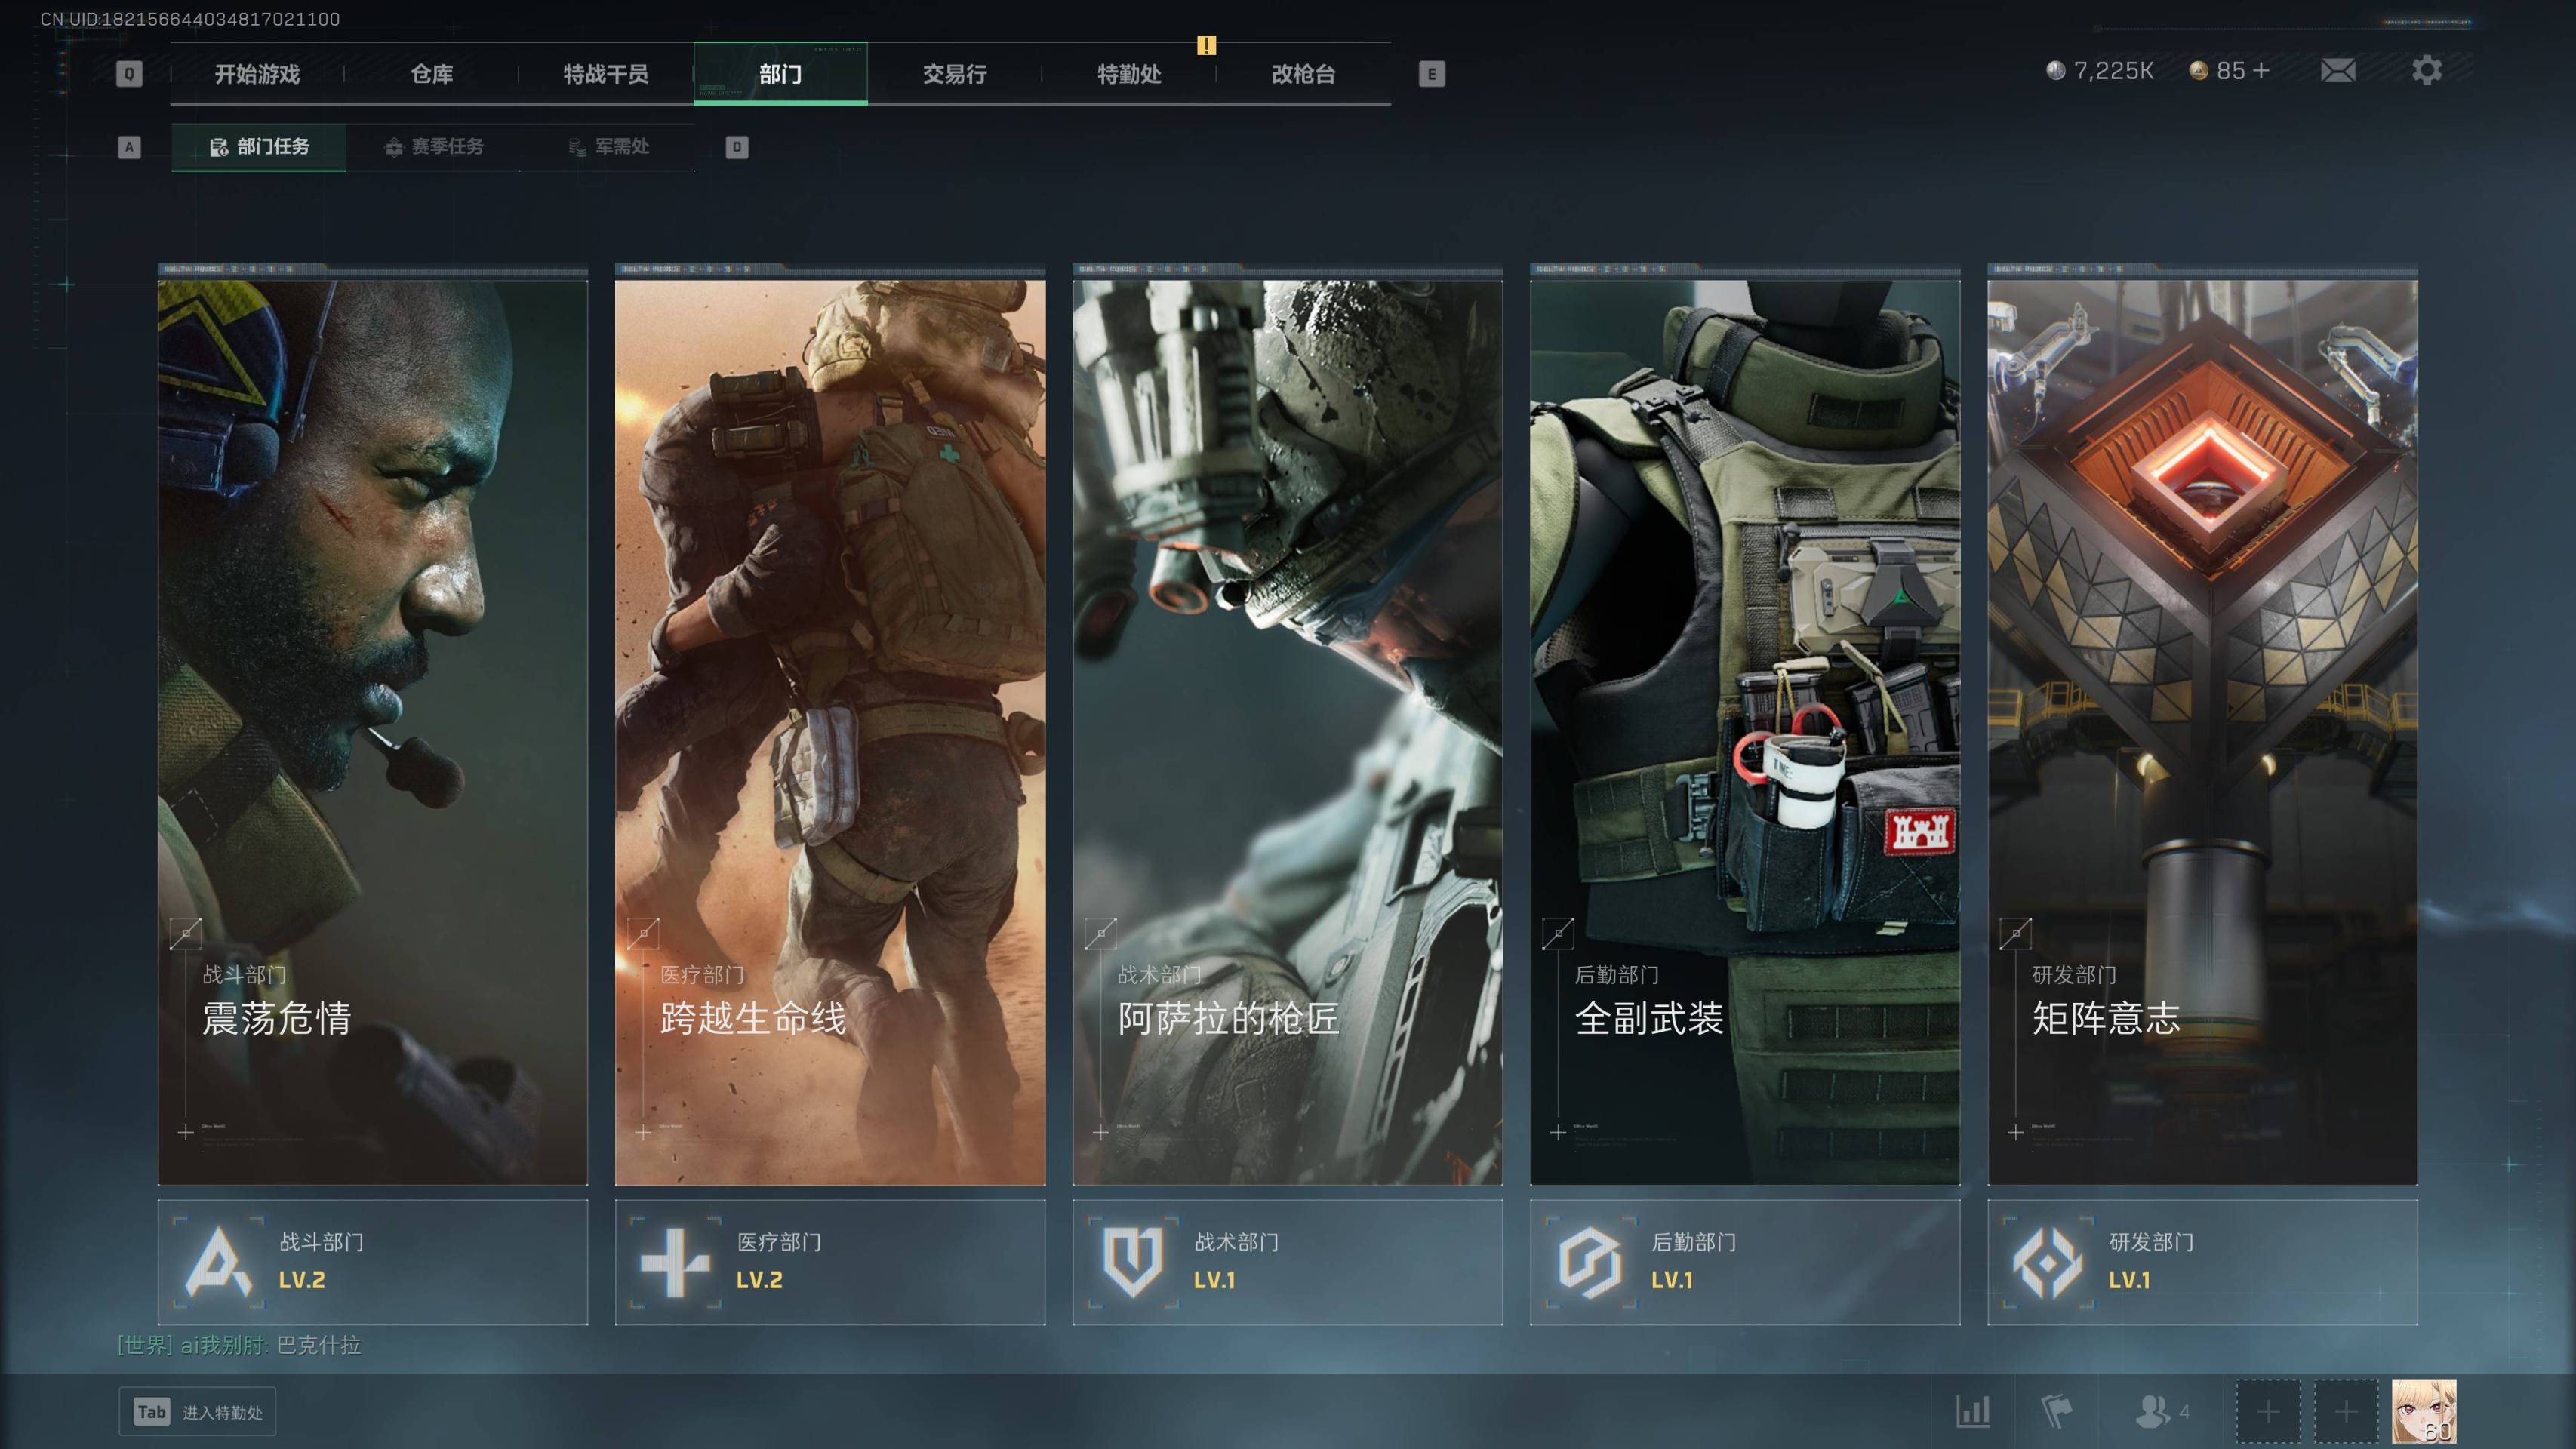Screen dimensions: 2576x1449
Task: Click the plus next to 85 currency
Action: click(2261, 70)
